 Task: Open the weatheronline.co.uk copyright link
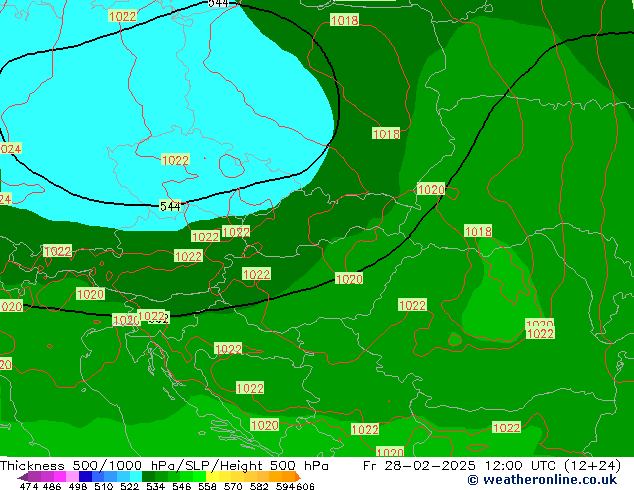coord(542,480)
